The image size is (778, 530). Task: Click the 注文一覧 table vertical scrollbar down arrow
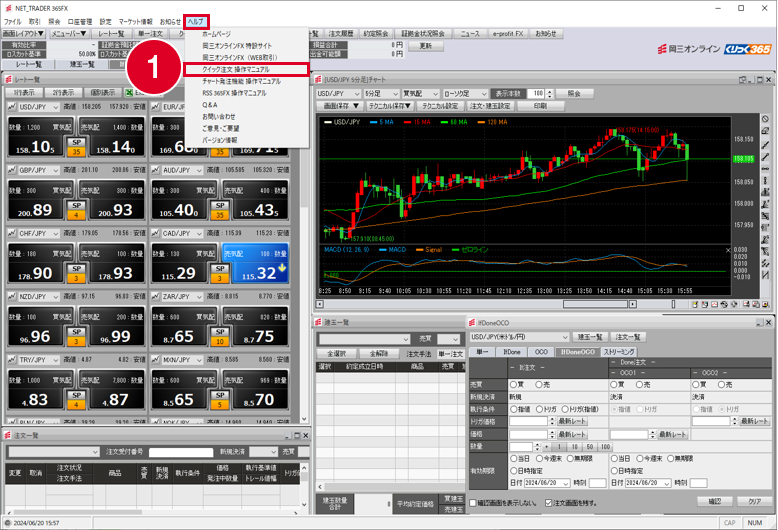pyautogui.click(x=304, y=505)
